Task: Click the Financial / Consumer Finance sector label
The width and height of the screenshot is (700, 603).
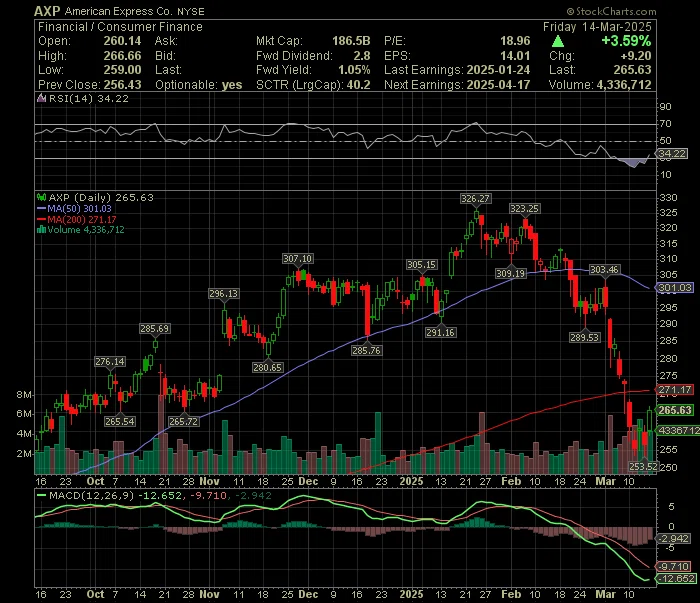Action: click(120, 27)
